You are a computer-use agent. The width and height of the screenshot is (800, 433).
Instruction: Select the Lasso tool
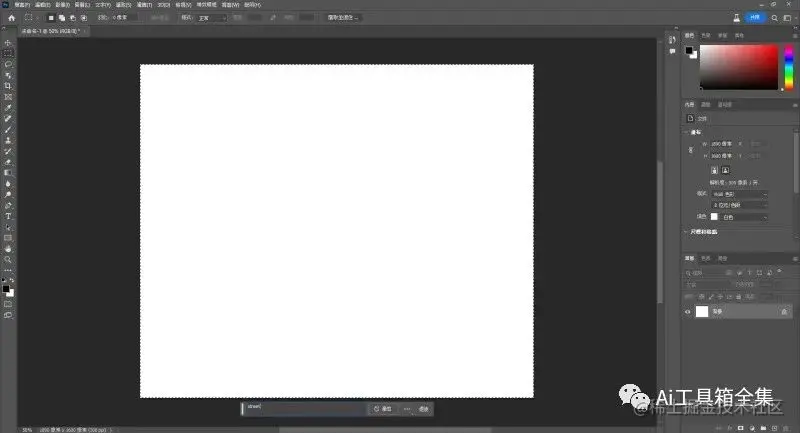click(x=8, y=64)
